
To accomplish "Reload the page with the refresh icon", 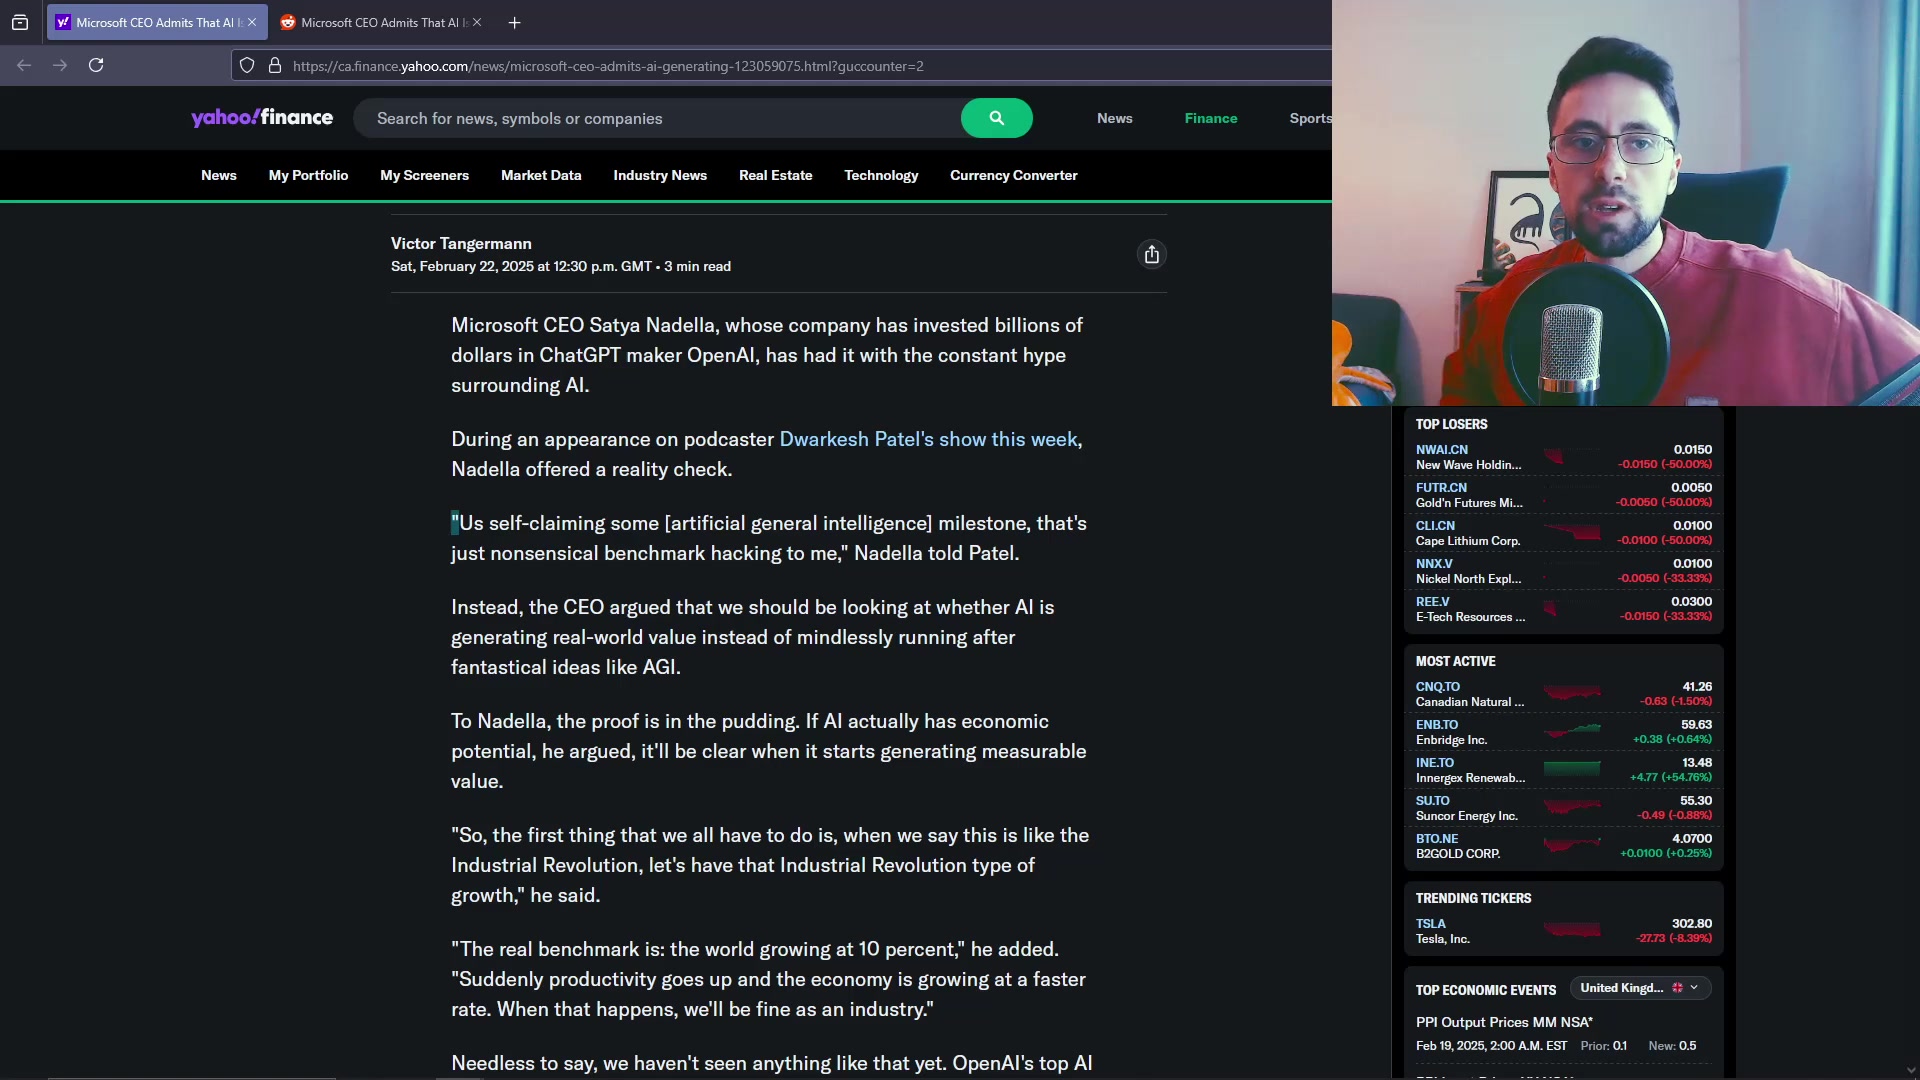I will pyautogui.click(x=96, y=65).
